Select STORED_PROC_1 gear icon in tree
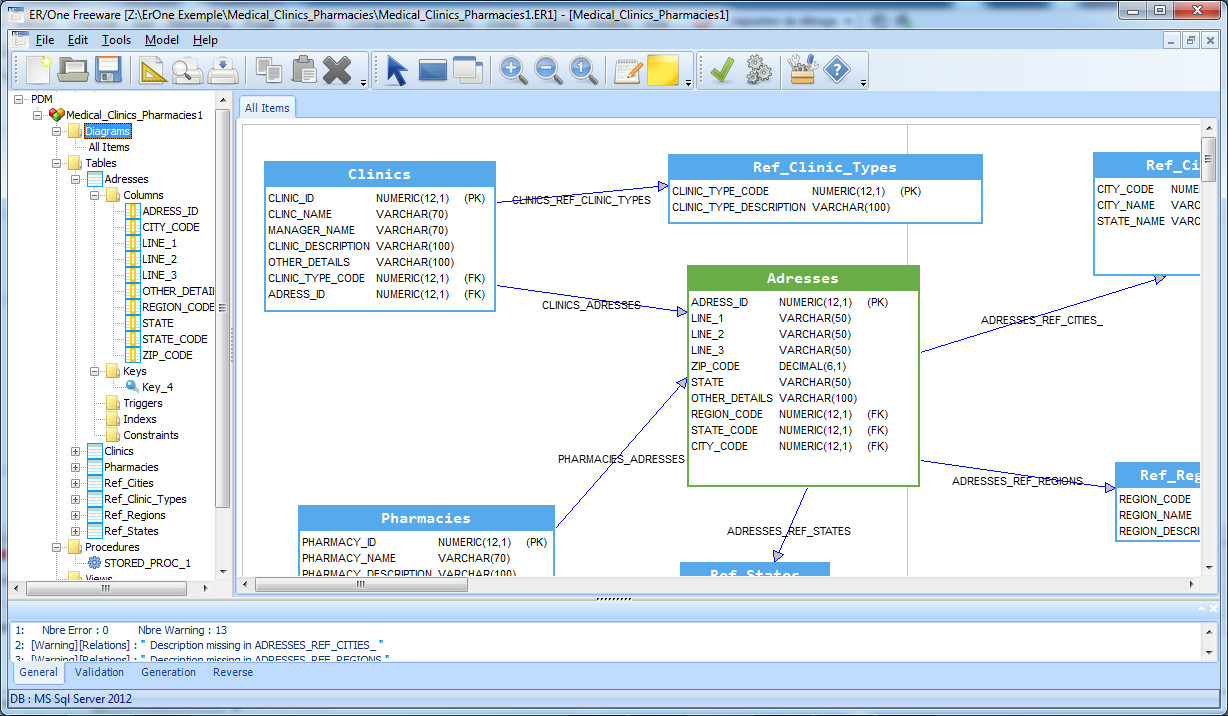The width and height of the screenshot is (1228, 716). click(x=95, y=563)
